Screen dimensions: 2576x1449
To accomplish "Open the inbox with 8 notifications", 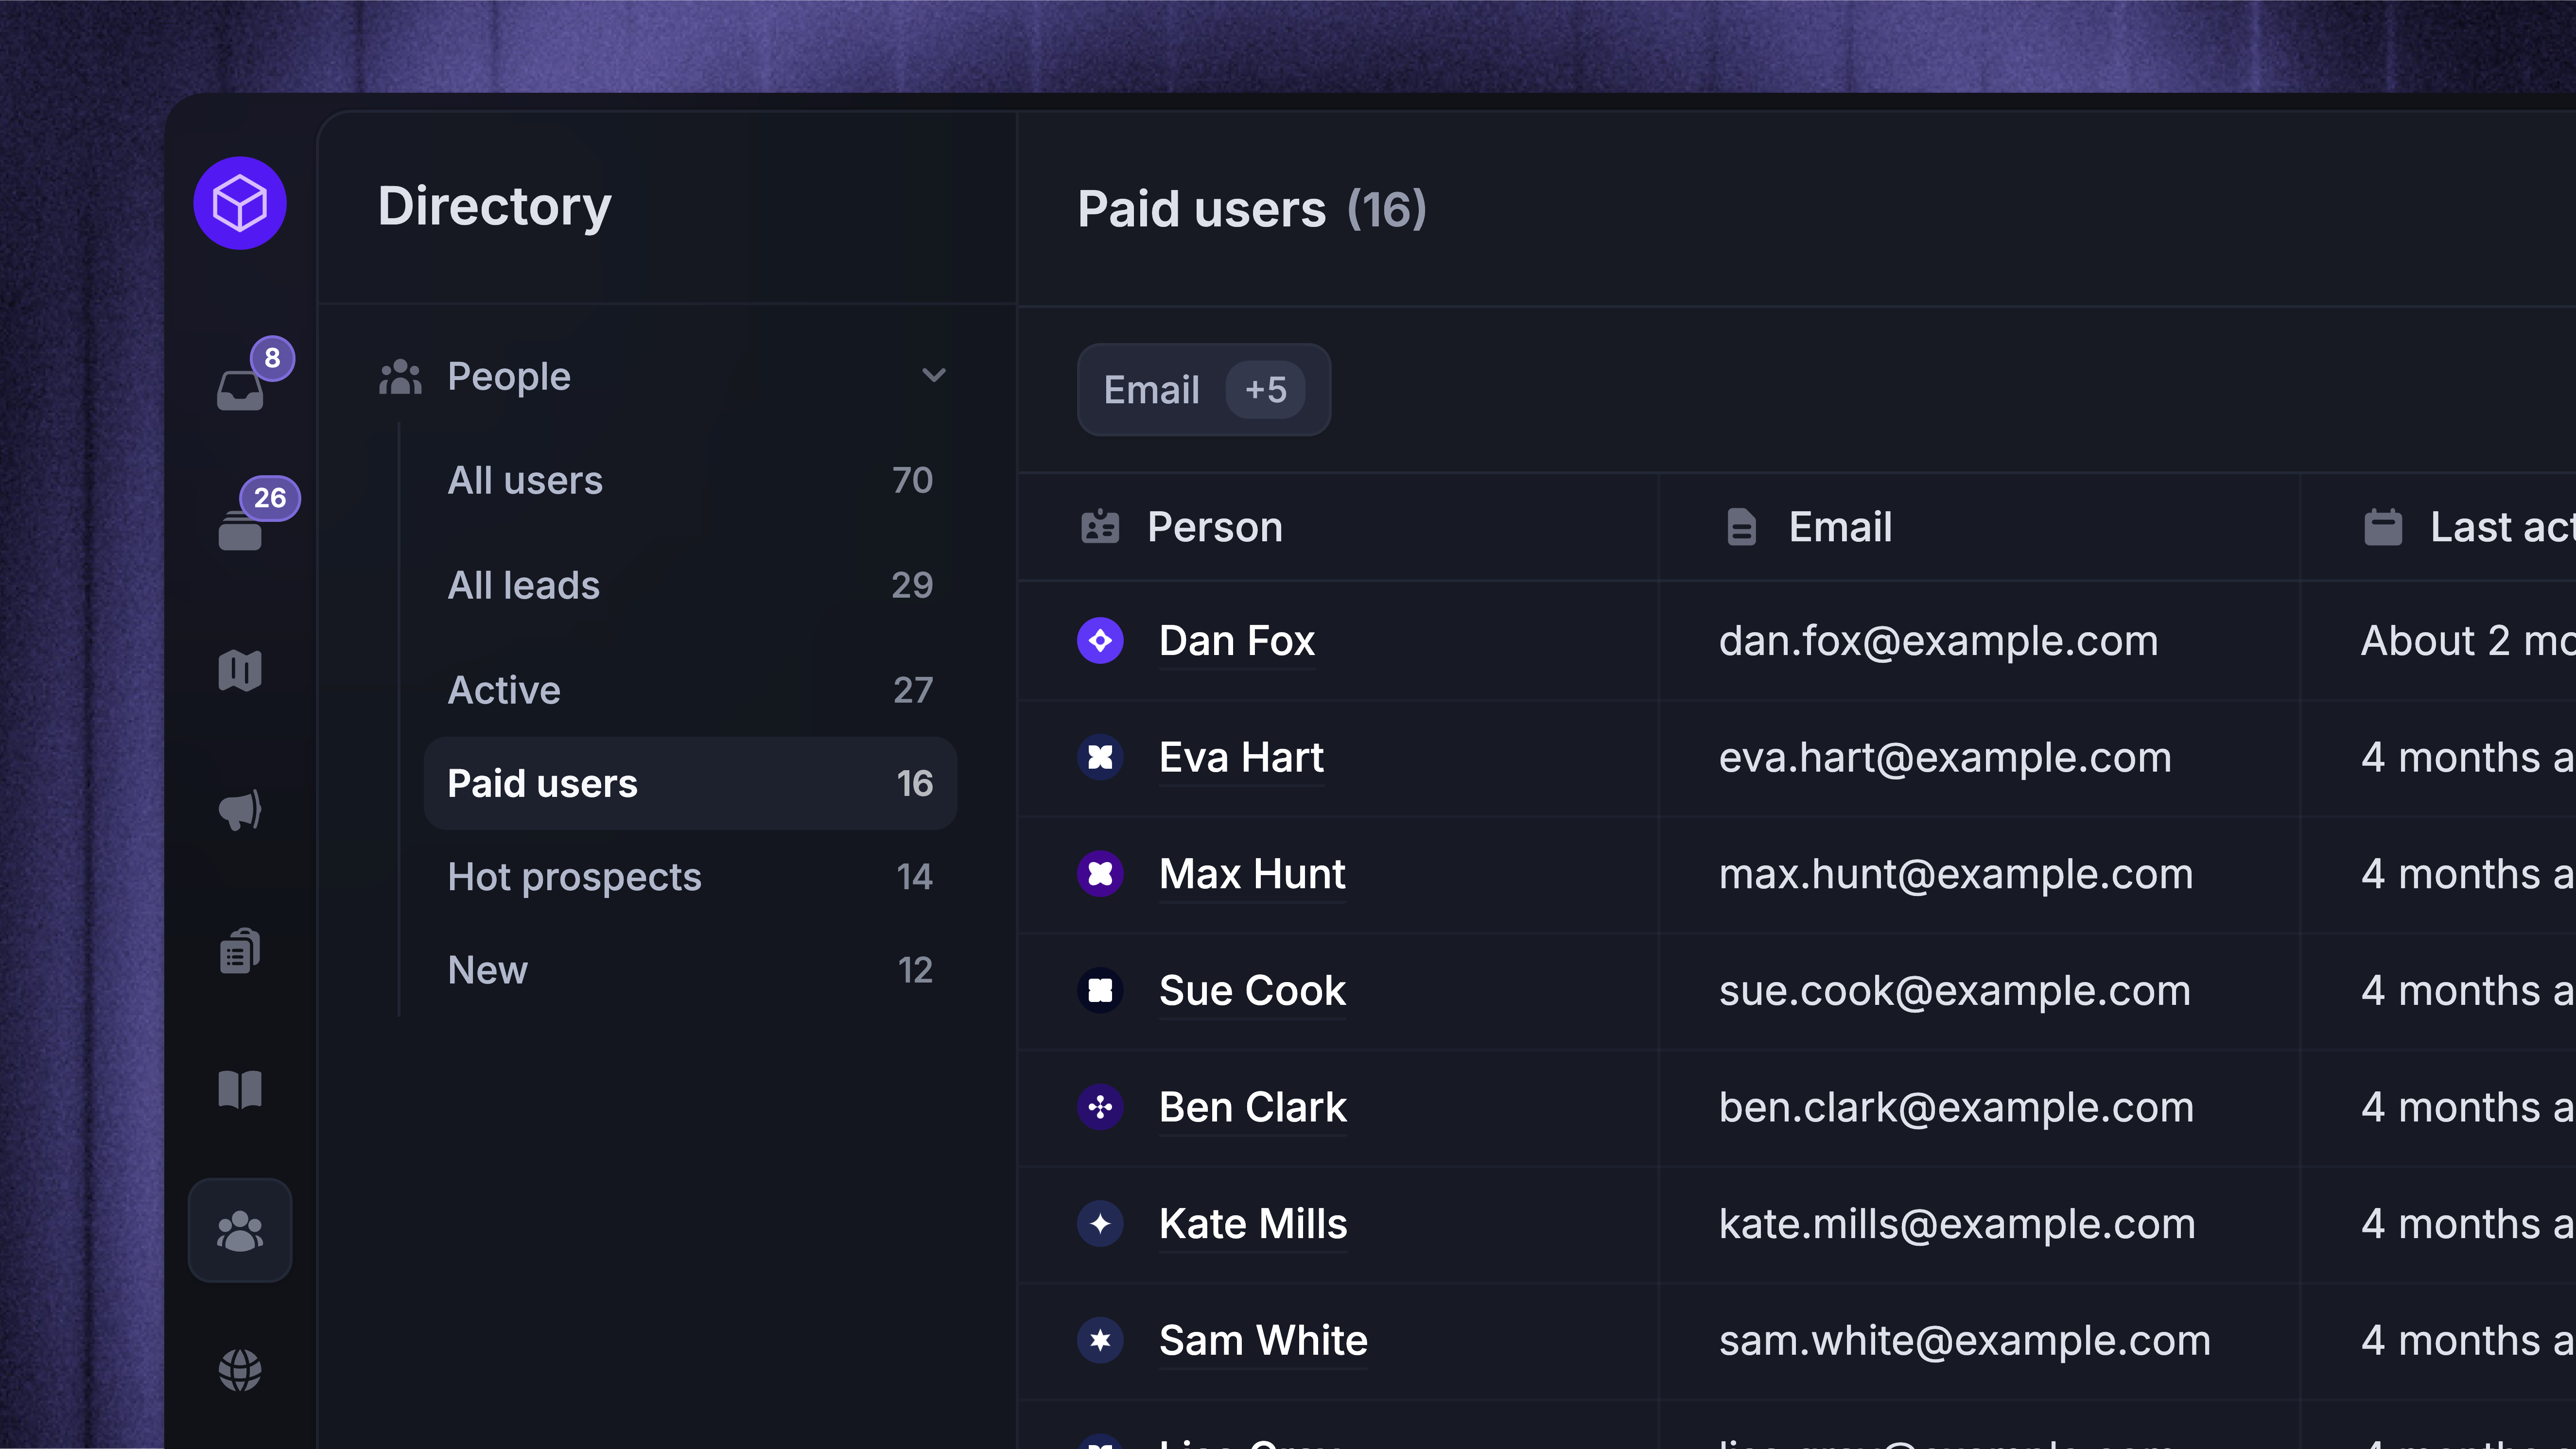I will pyautogui.click(x=240, y=389).
